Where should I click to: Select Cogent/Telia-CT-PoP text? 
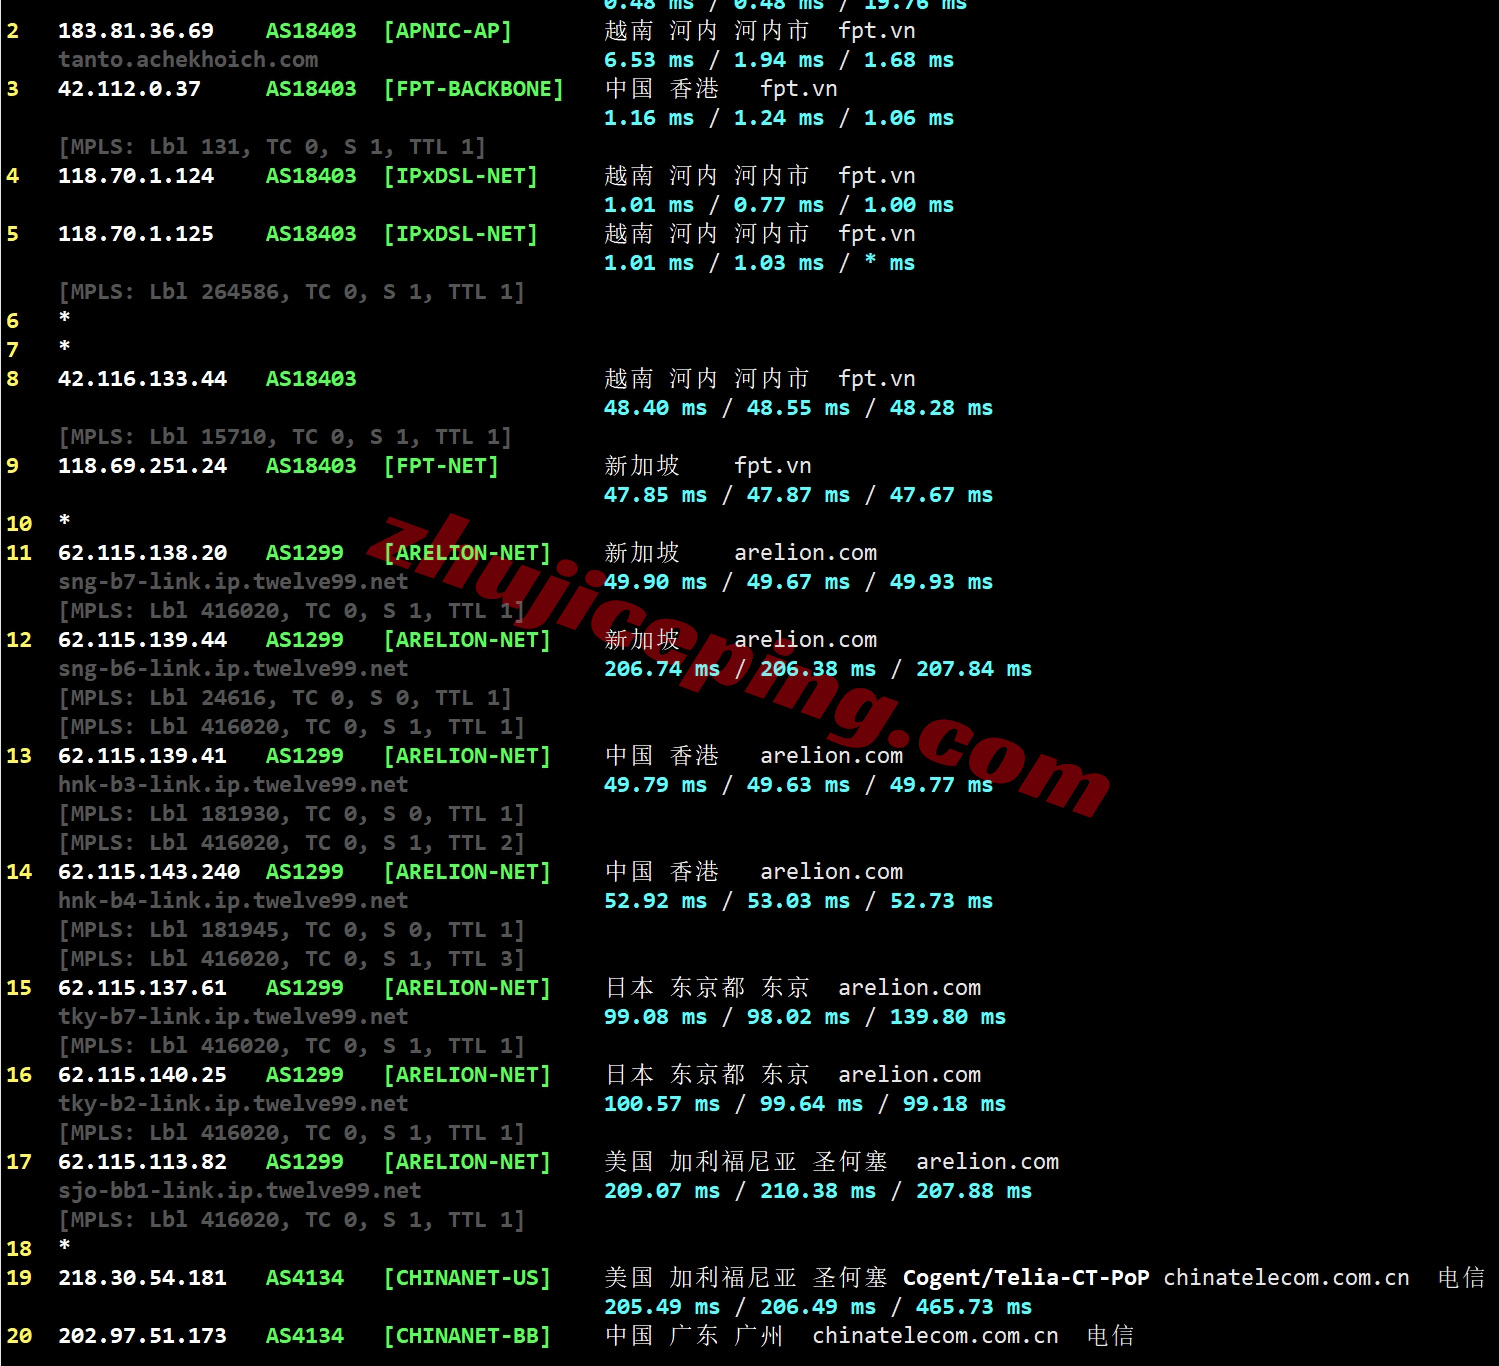[x=1026, y=1278]
